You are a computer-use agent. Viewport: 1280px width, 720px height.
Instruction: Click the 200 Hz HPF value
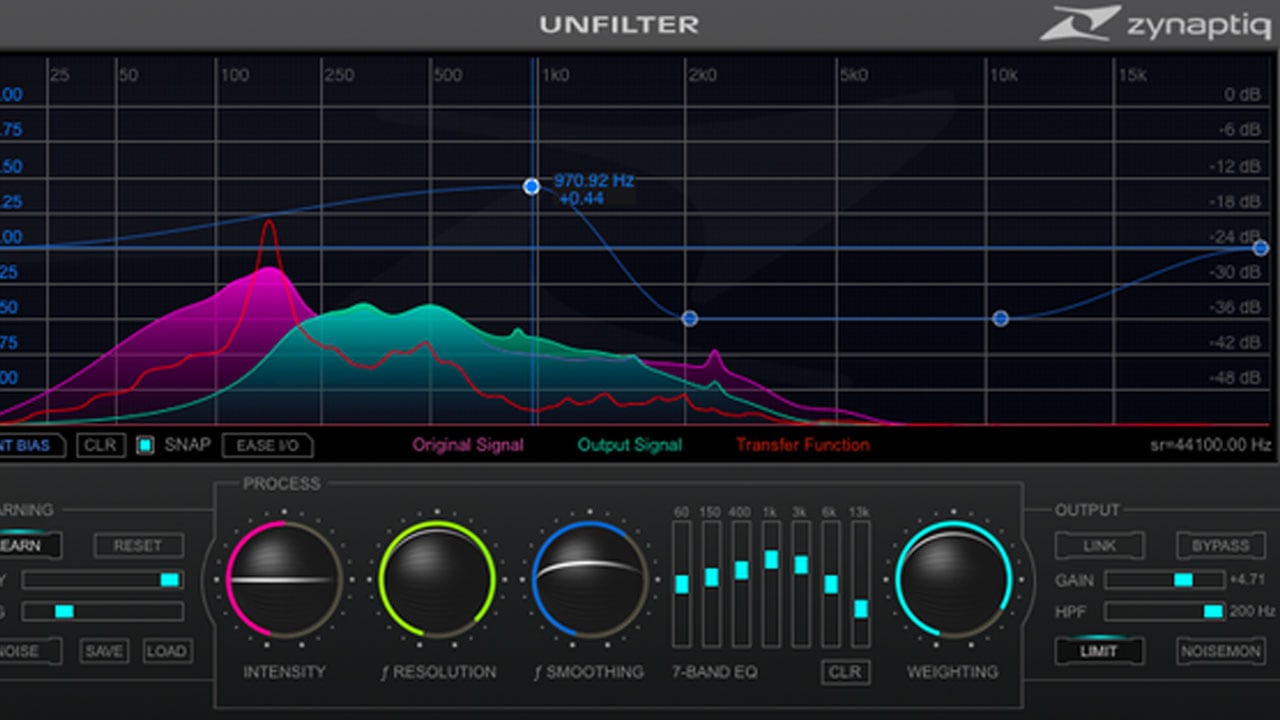[x=1253, y=611]
